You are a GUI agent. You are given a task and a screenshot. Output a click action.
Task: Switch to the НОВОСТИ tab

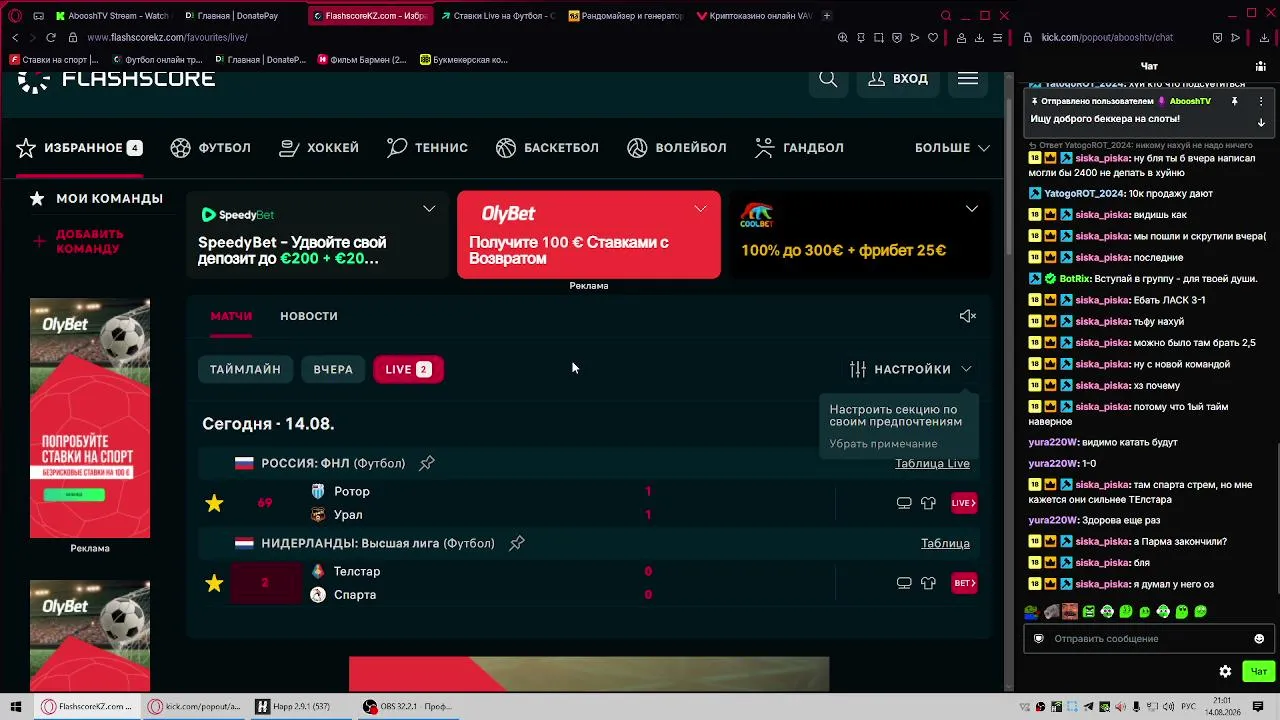tap(309, 316)
